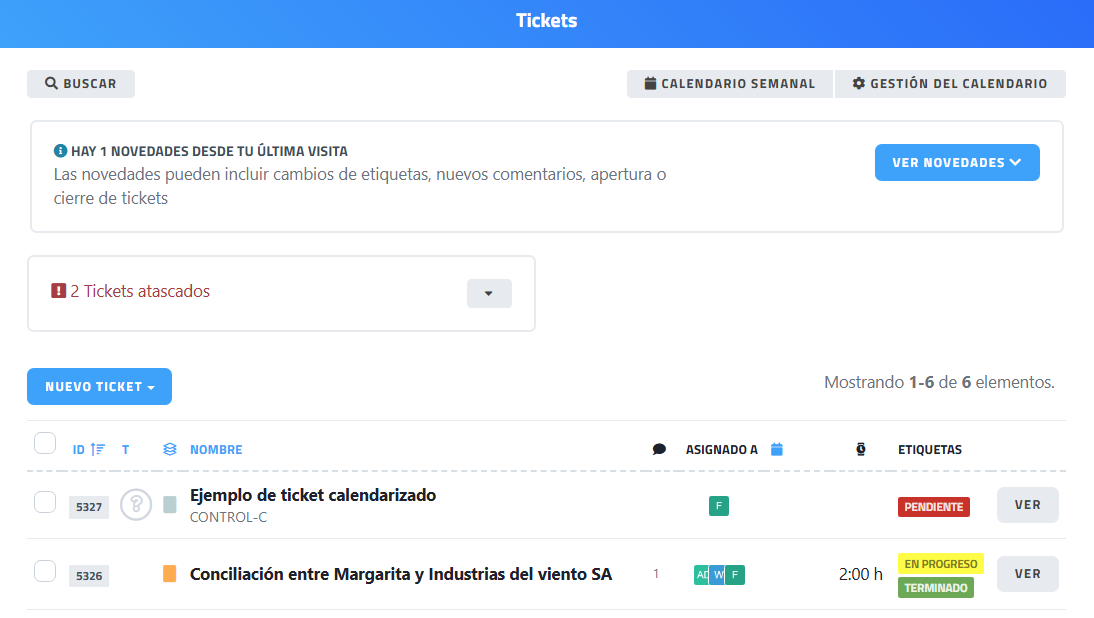Viewport: 1094px width, 618px height.
Task: Click the green F assignee badge on ticket 5327
Action: point(719,506)
